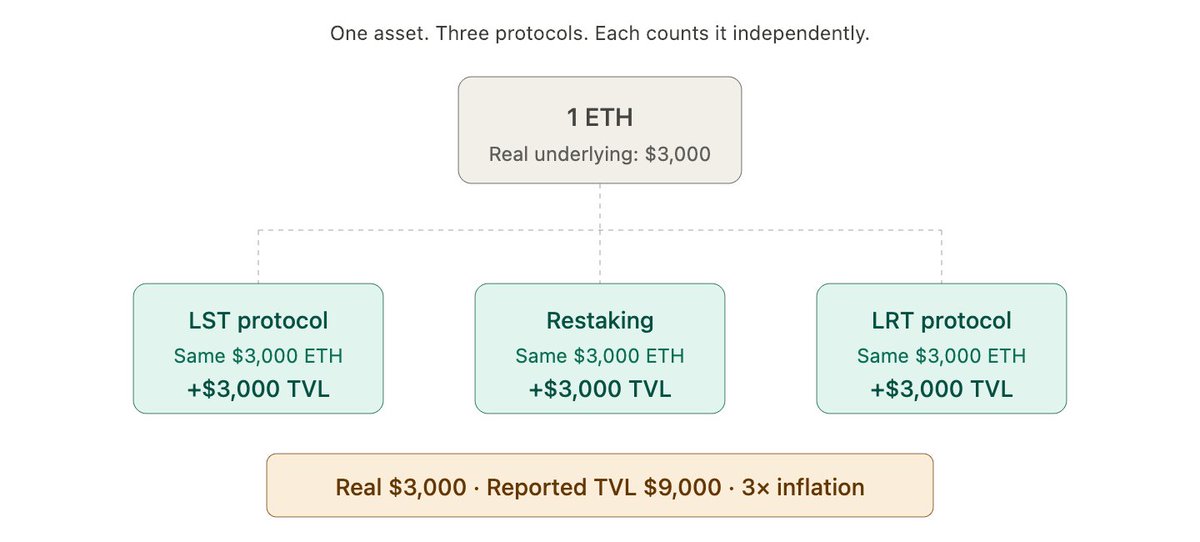Image resolution: width=1200 pixels, height=542 pixels.
Task: Click '3× inflation' in the summary banner
Action: tap(803, 488)
